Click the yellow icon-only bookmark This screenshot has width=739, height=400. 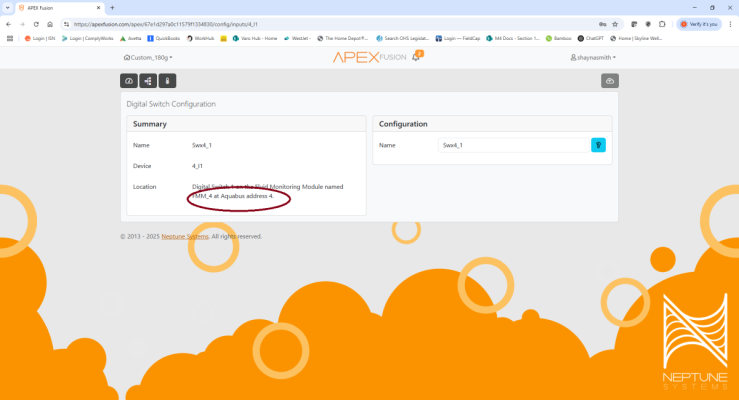[x=223, y=39]
